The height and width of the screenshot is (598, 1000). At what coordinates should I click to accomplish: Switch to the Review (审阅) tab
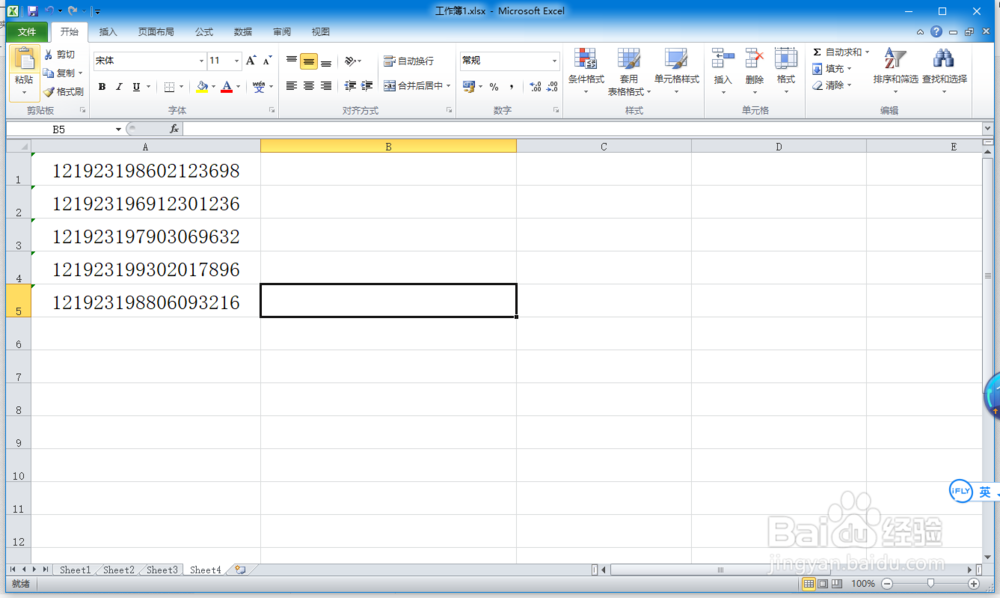(281, 32)
